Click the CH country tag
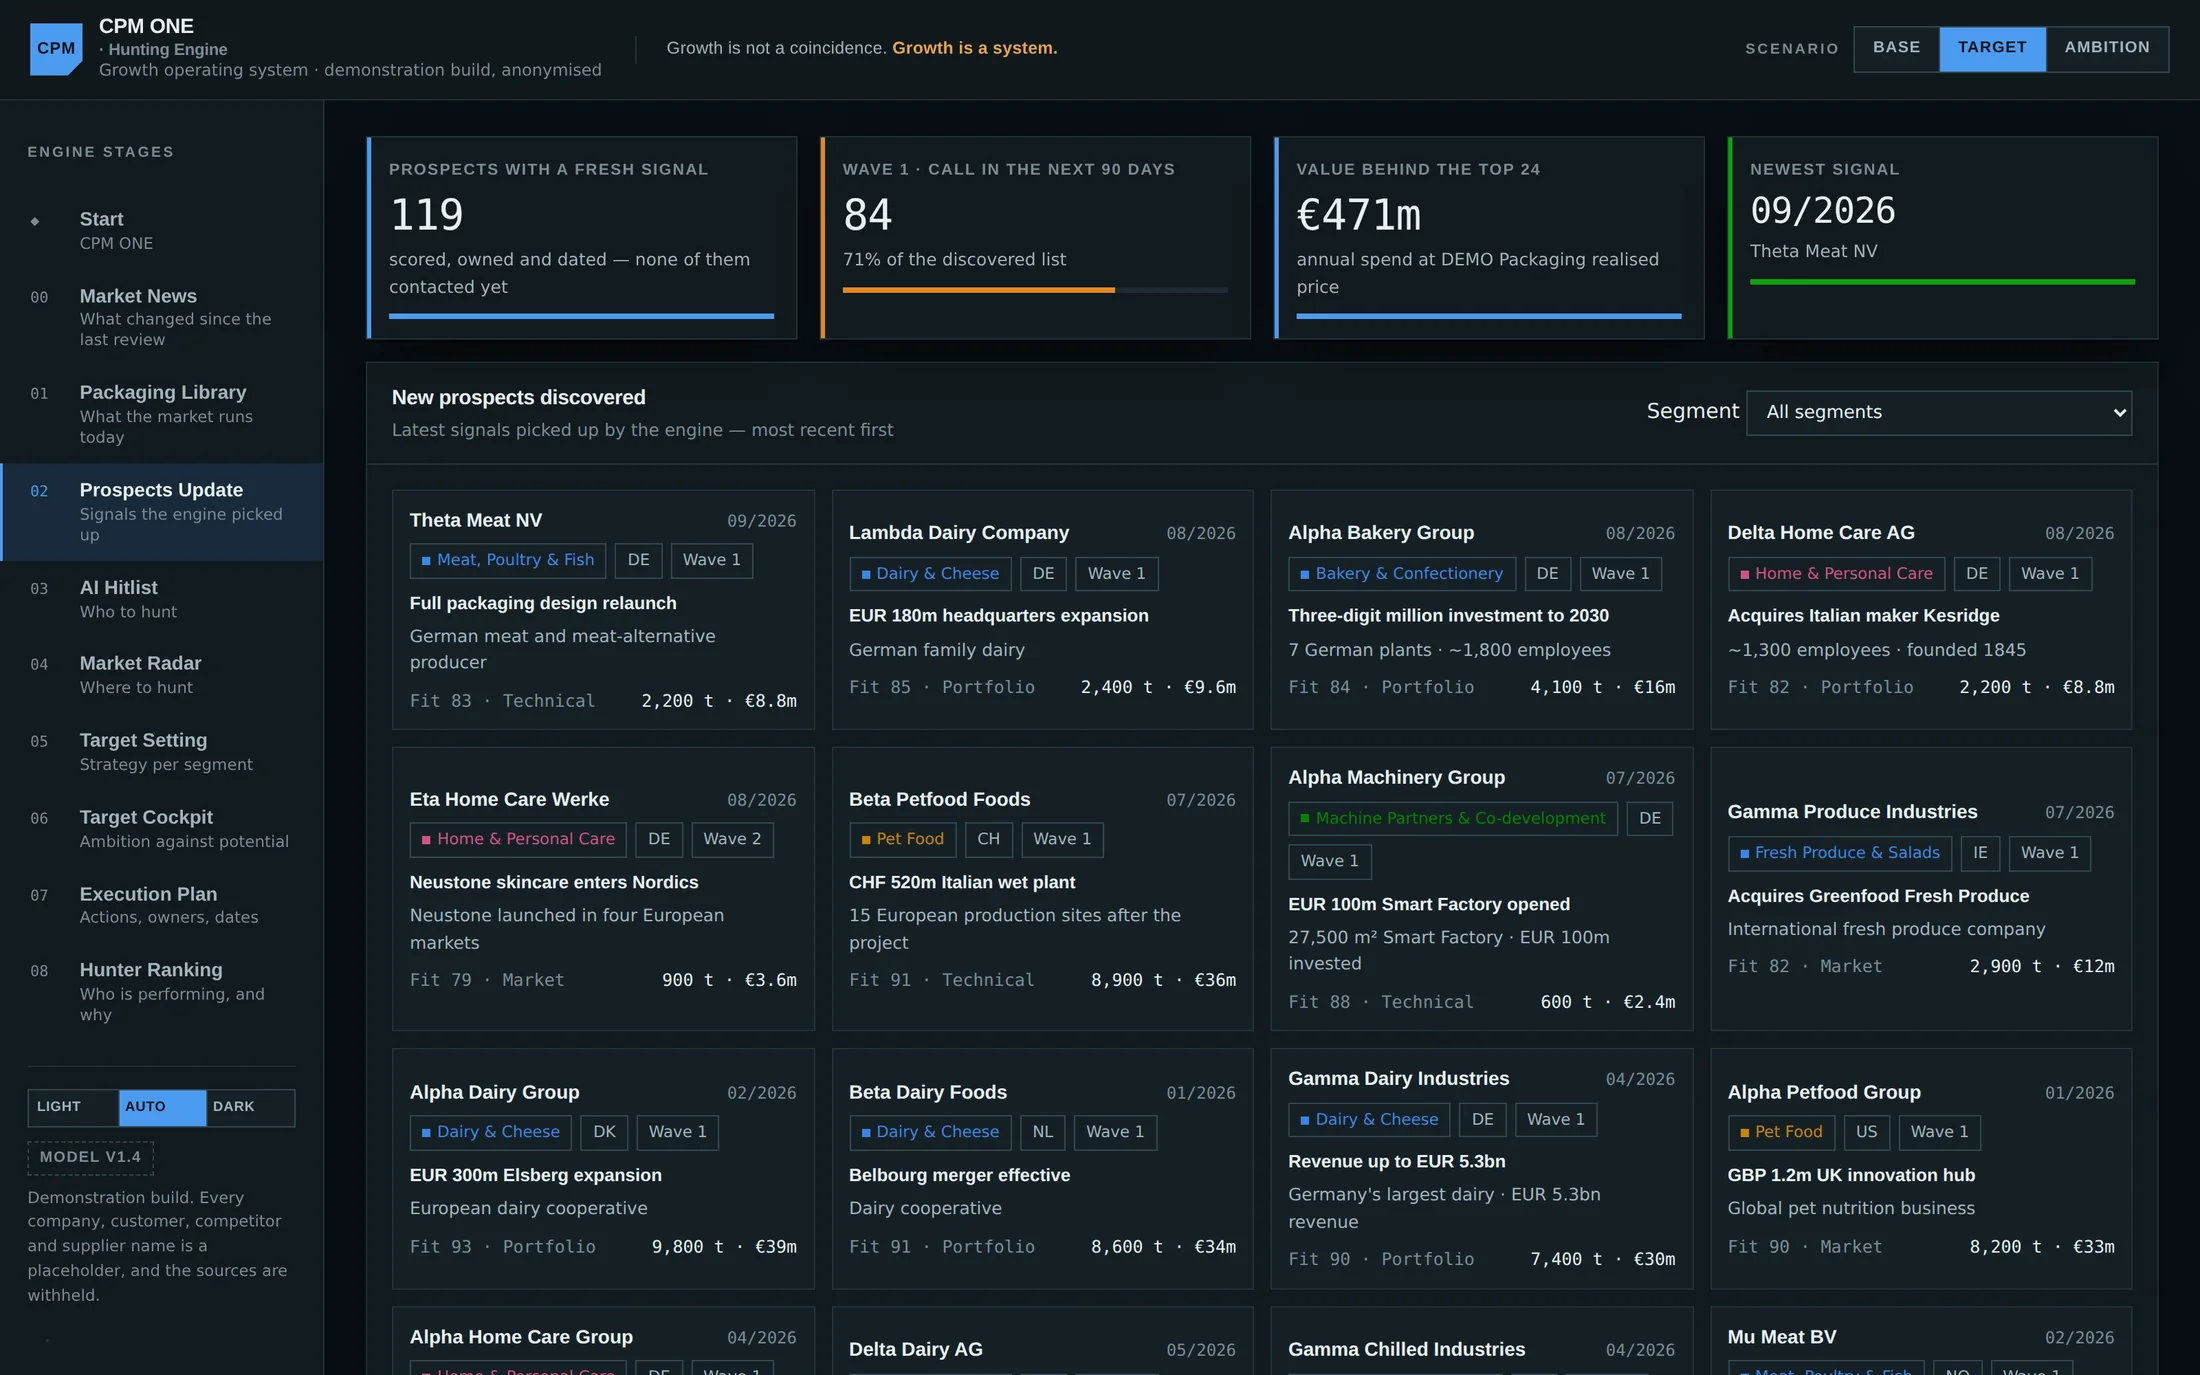Viewport: 2200px width, 1375px height. click(988, 839)
